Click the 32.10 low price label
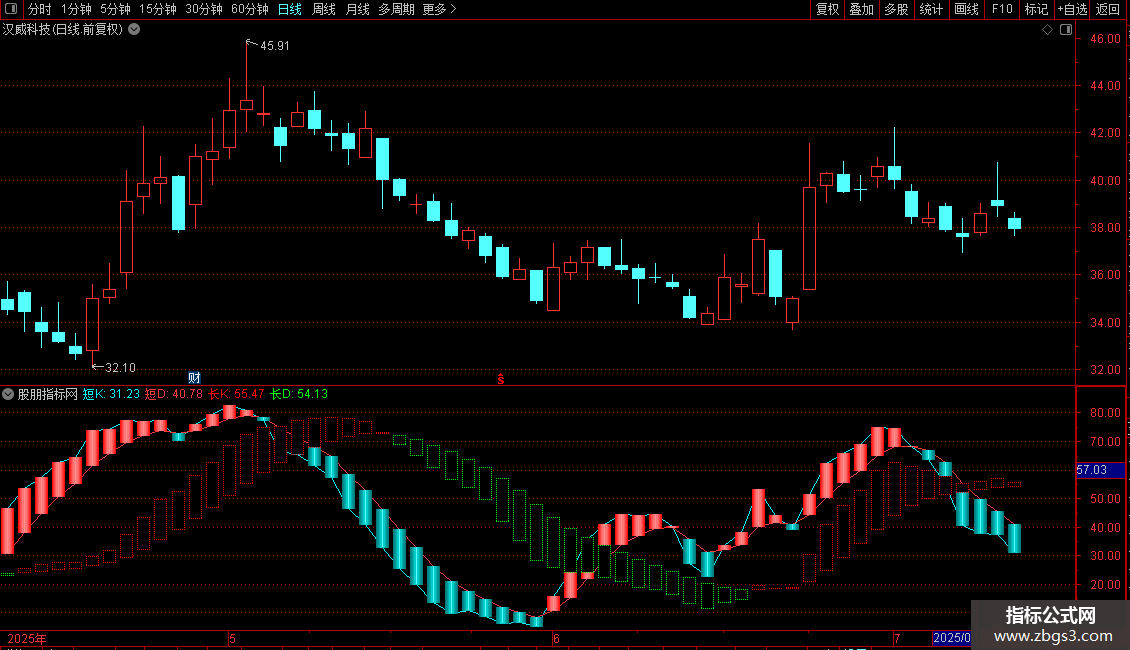This screenshot has height=650, width=1130. (x=120, y=368)
